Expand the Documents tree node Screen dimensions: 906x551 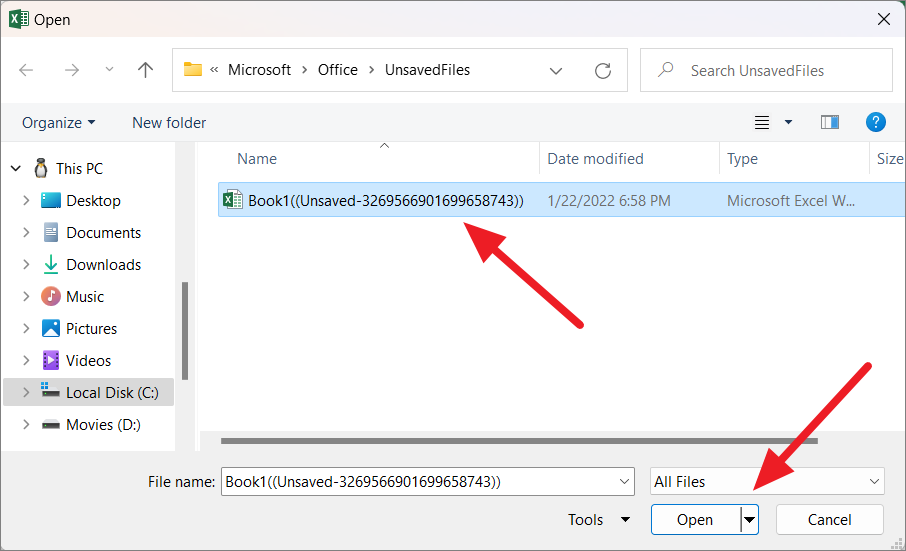pos(26,232)
